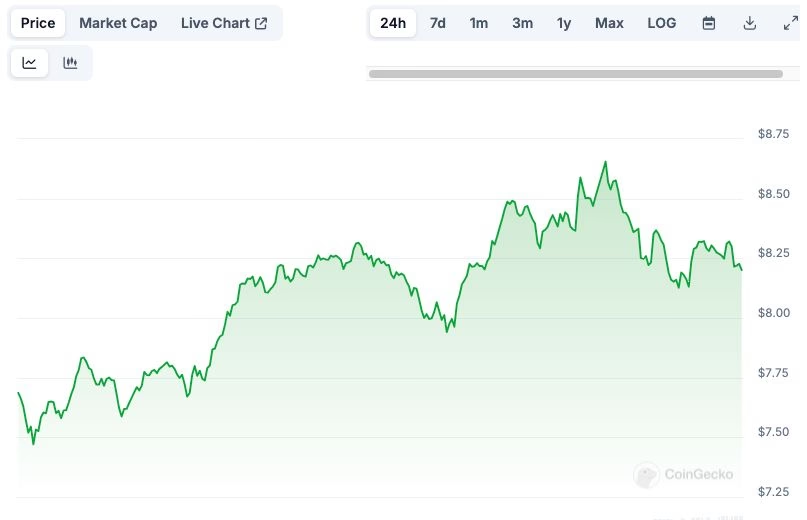Show the 1m price history
Viewport: 807px width, 520px height.
click(479, 23)
